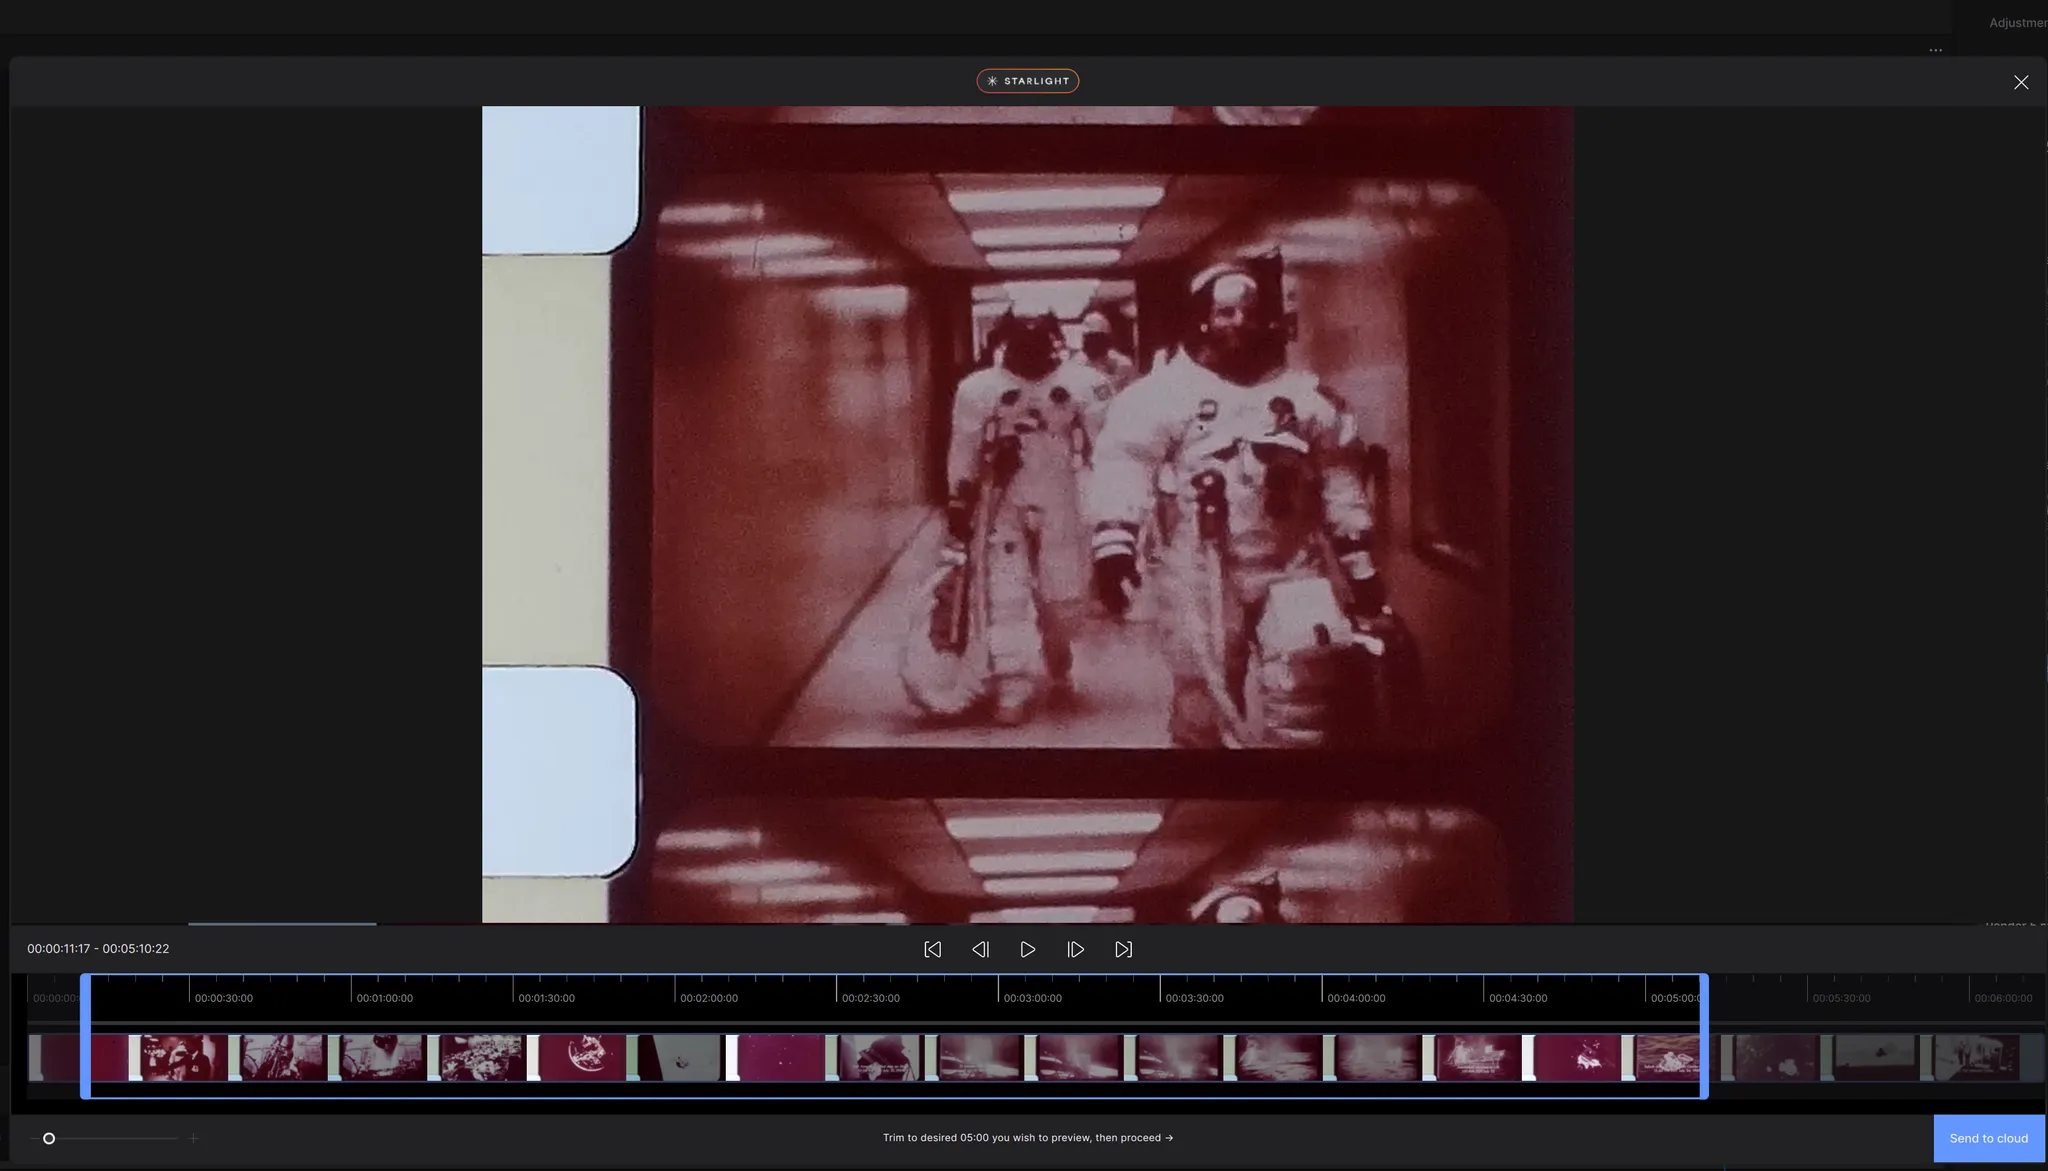Step forward one frame
This screenshot has width=2048, height=1171.
1075,949
